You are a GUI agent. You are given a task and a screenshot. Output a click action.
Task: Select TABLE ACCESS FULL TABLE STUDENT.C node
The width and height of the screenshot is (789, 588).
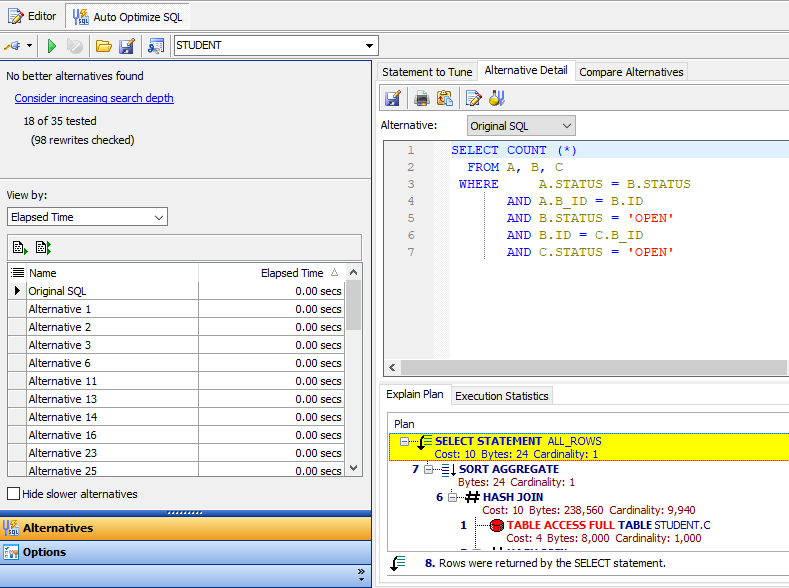click(x=608, y=525)
